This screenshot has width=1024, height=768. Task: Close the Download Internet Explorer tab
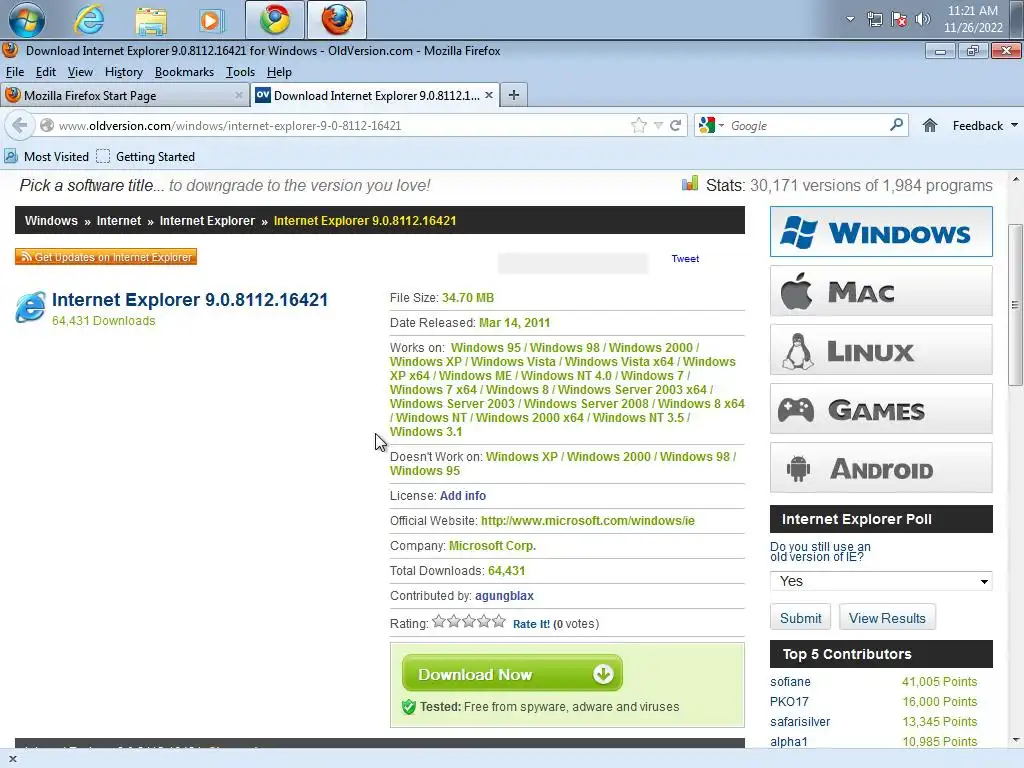click(x=488, y=95)
